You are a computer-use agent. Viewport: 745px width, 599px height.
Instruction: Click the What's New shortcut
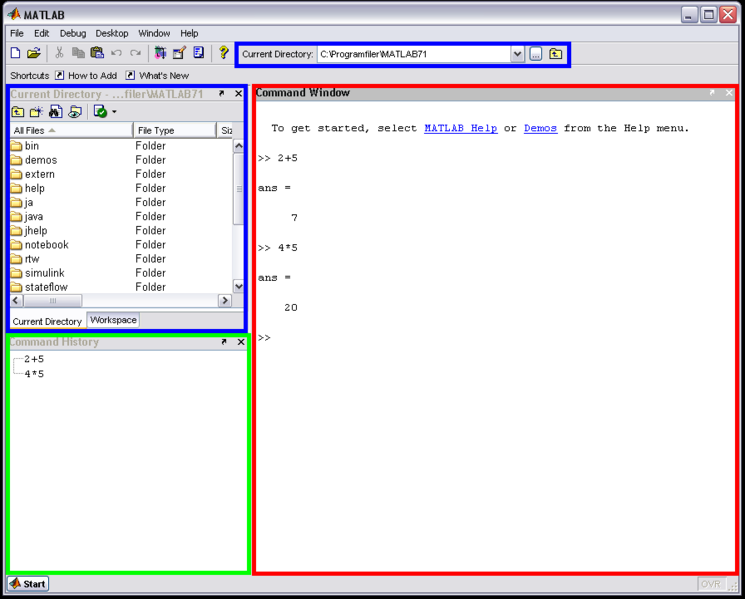click(157, 76)
